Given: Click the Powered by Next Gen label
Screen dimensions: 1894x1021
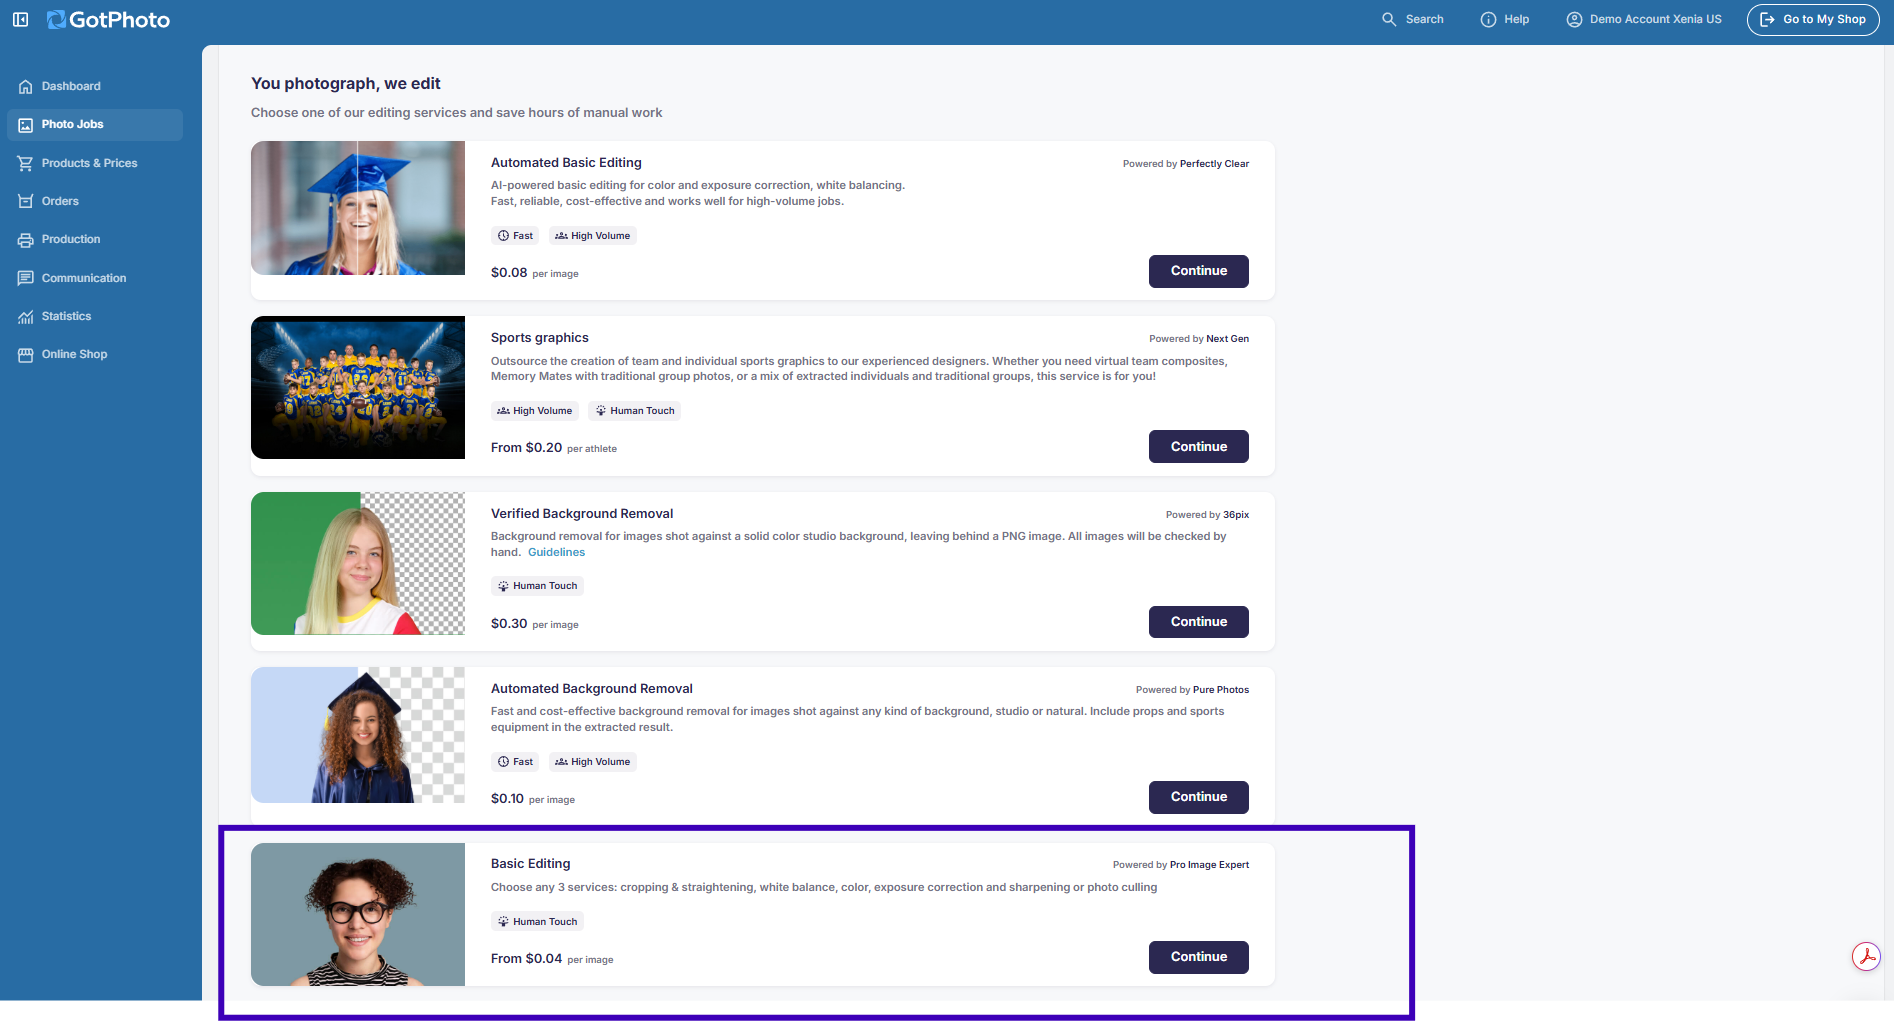Looking at the screenshot, I should coord(1199,339).
